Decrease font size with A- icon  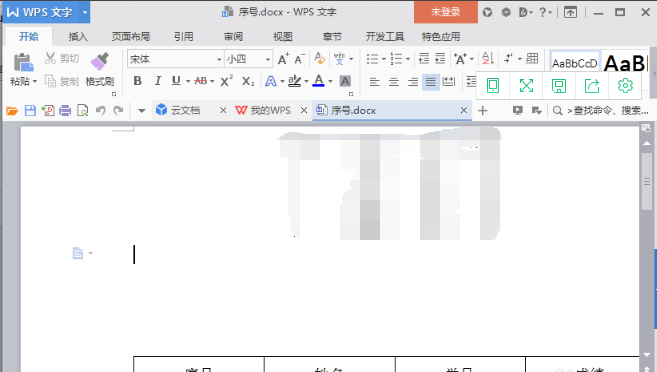299,59
